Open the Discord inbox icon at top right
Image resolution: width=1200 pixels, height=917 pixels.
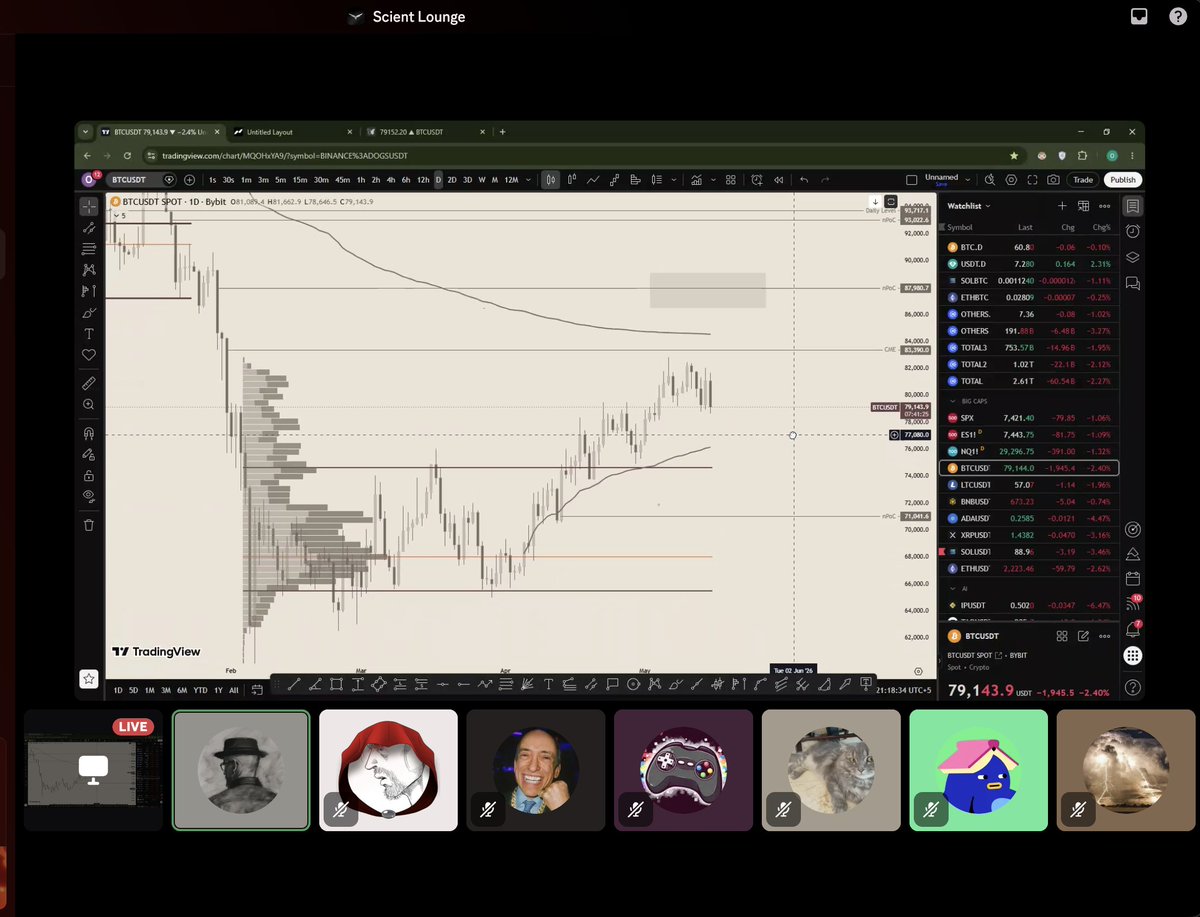point(1138,16)
